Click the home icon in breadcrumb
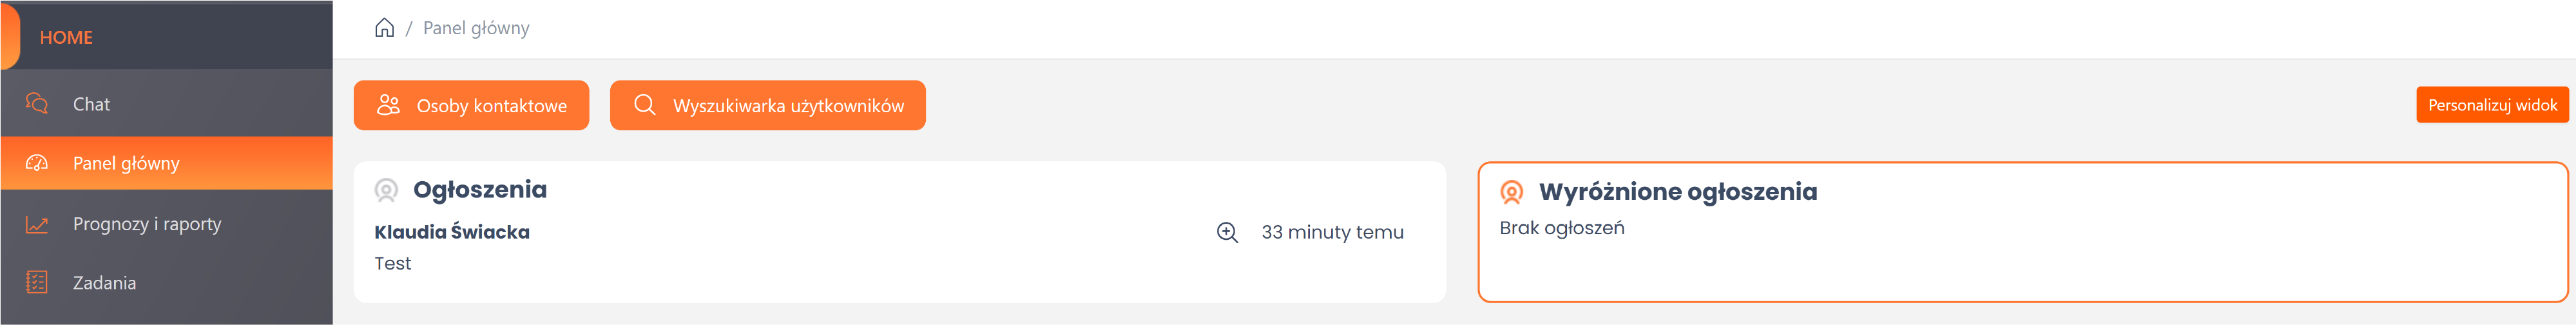Screen dimensions: 2576x325 pyautogui.click(x=384, y=28)
